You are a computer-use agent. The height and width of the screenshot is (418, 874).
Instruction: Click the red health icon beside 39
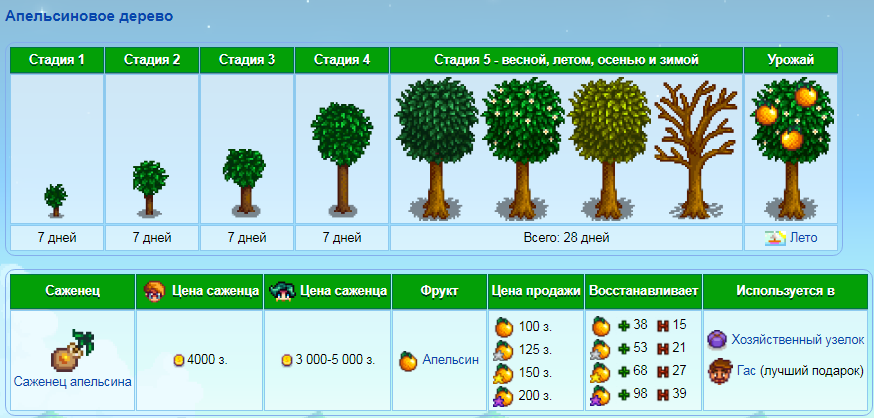(663, 395)
